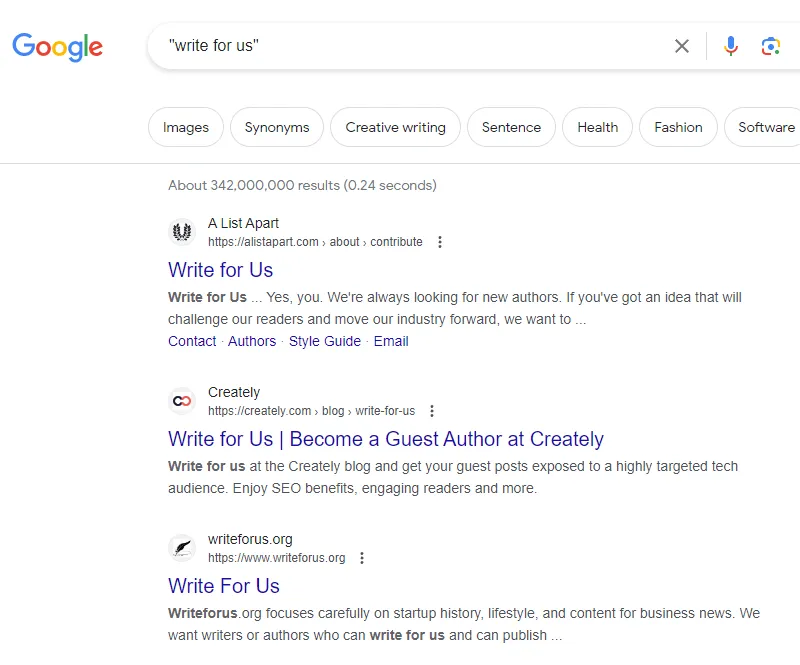The height and width of the screenshot is (665, 800).
Task: Click the writeforus.org site favicon
Action: (x=182, y=547)
